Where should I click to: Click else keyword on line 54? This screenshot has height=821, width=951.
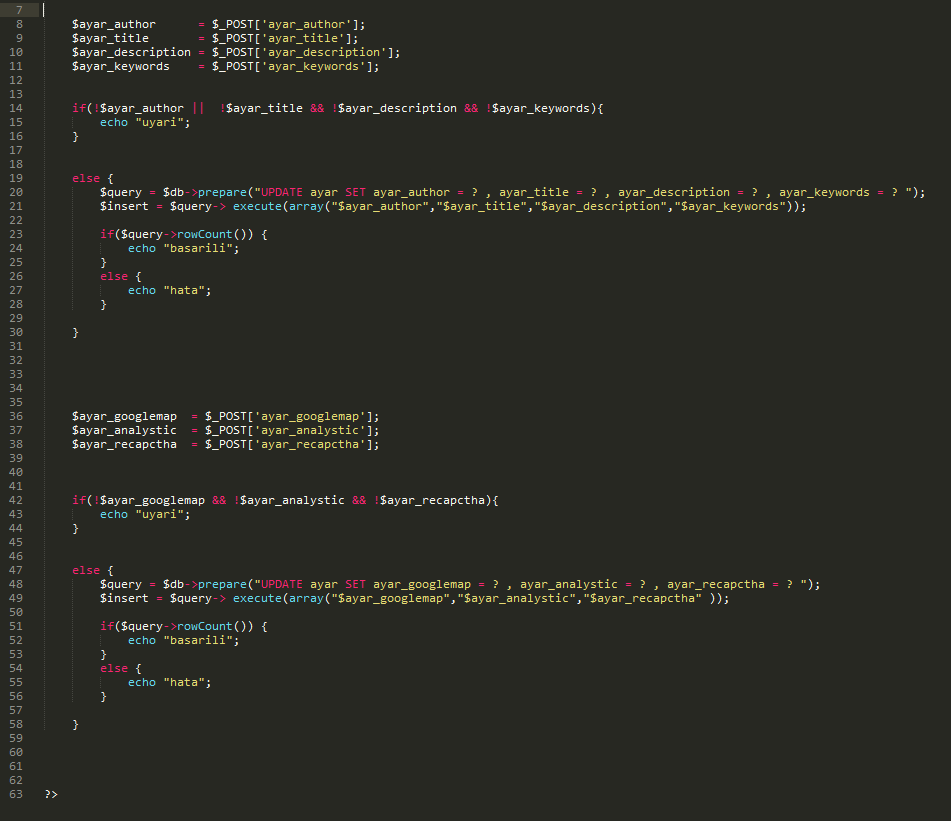point(113,668)
